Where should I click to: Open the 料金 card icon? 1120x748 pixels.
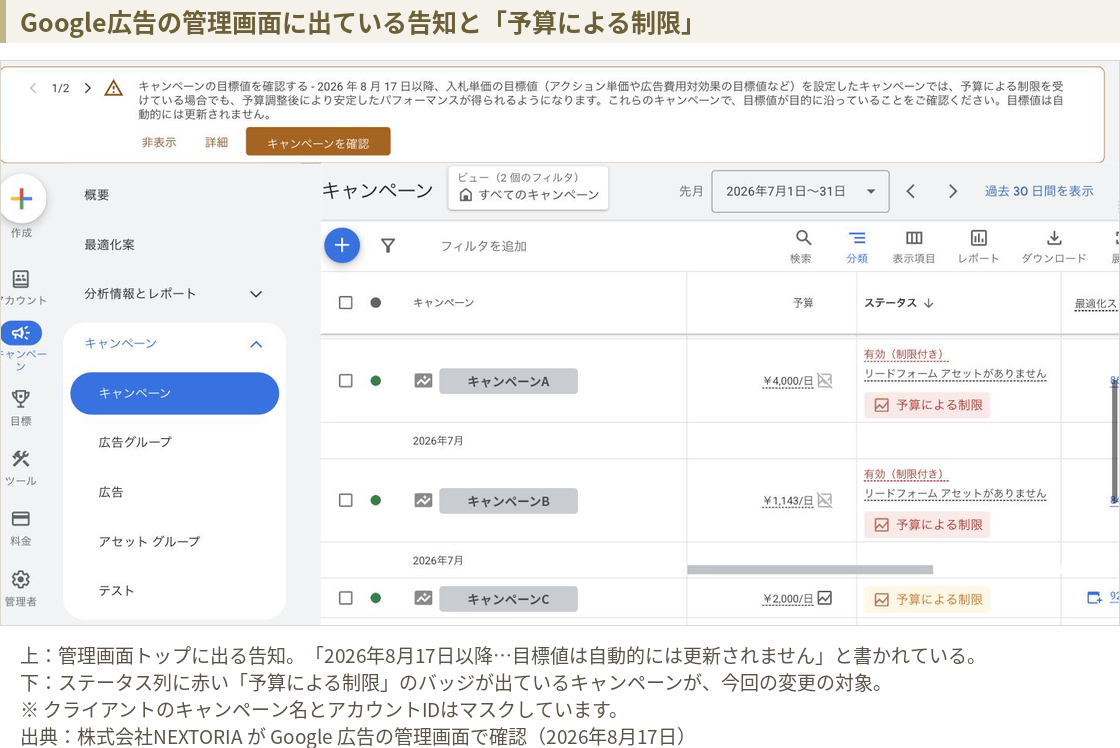21,519
